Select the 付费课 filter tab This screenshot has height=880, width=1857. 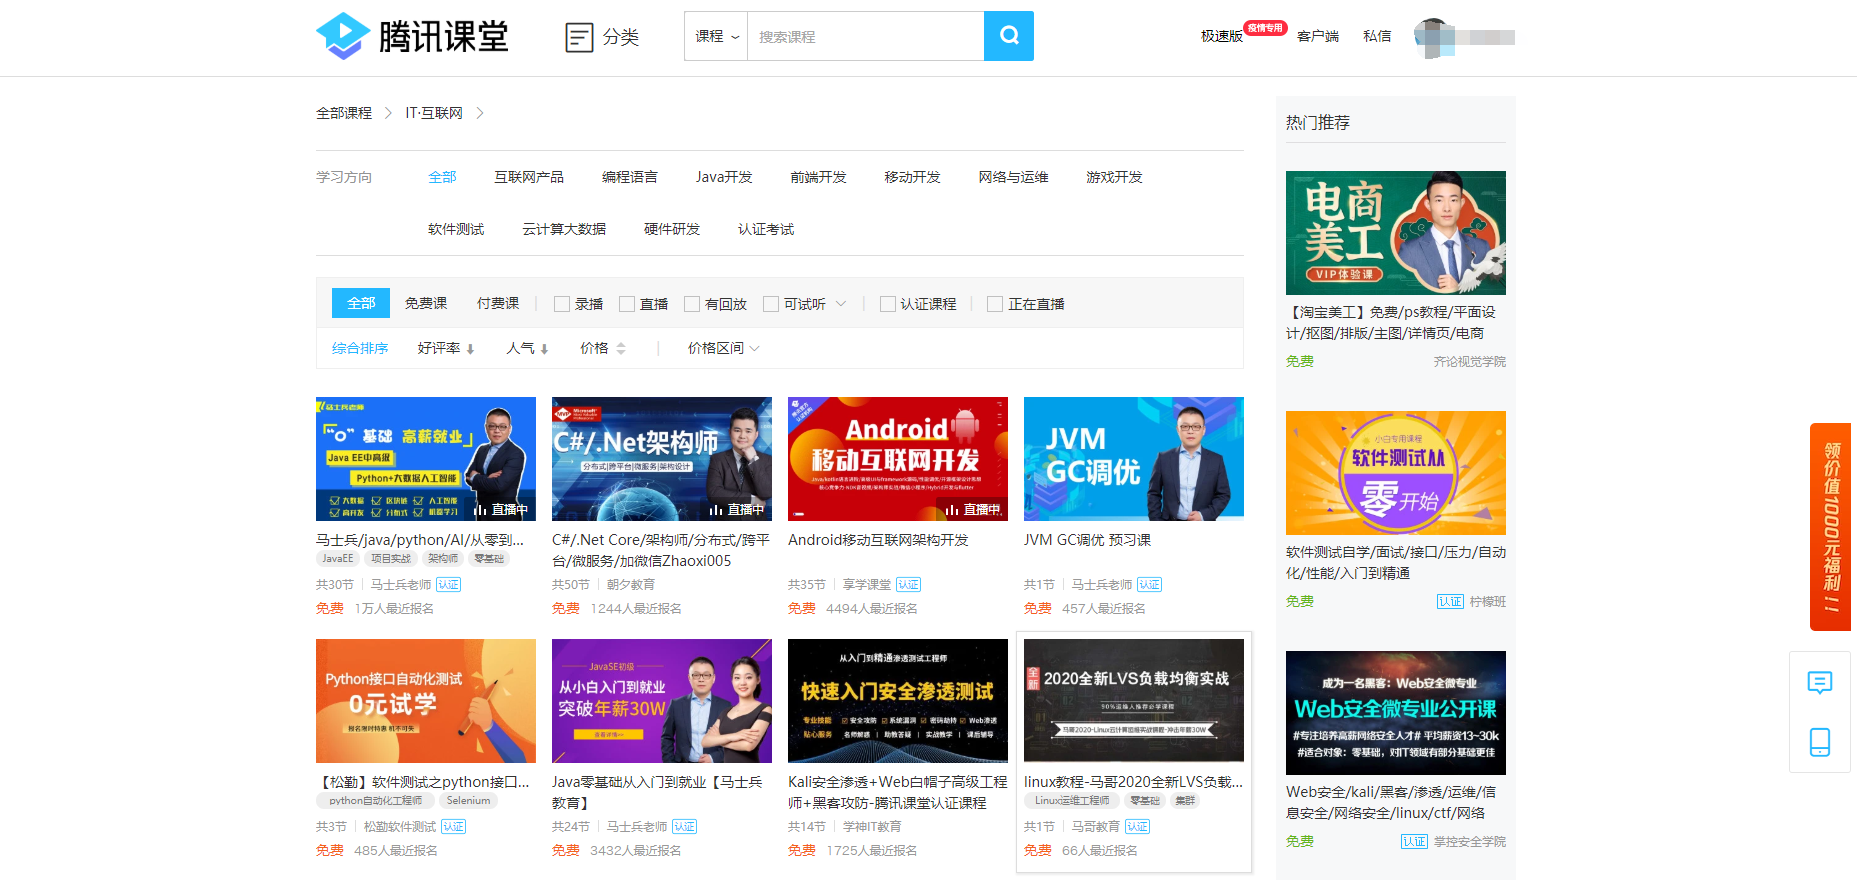click(x=498, y=303)
